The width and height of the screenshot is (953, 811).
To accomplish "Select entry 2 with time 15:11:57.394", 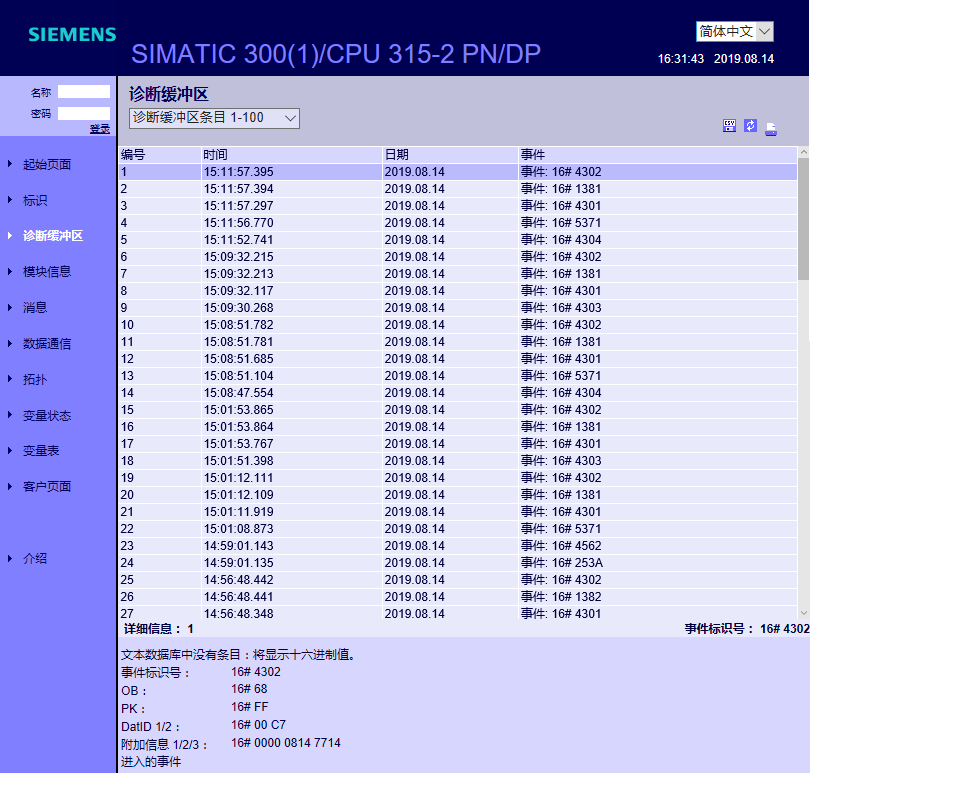I will pos(458,189).
